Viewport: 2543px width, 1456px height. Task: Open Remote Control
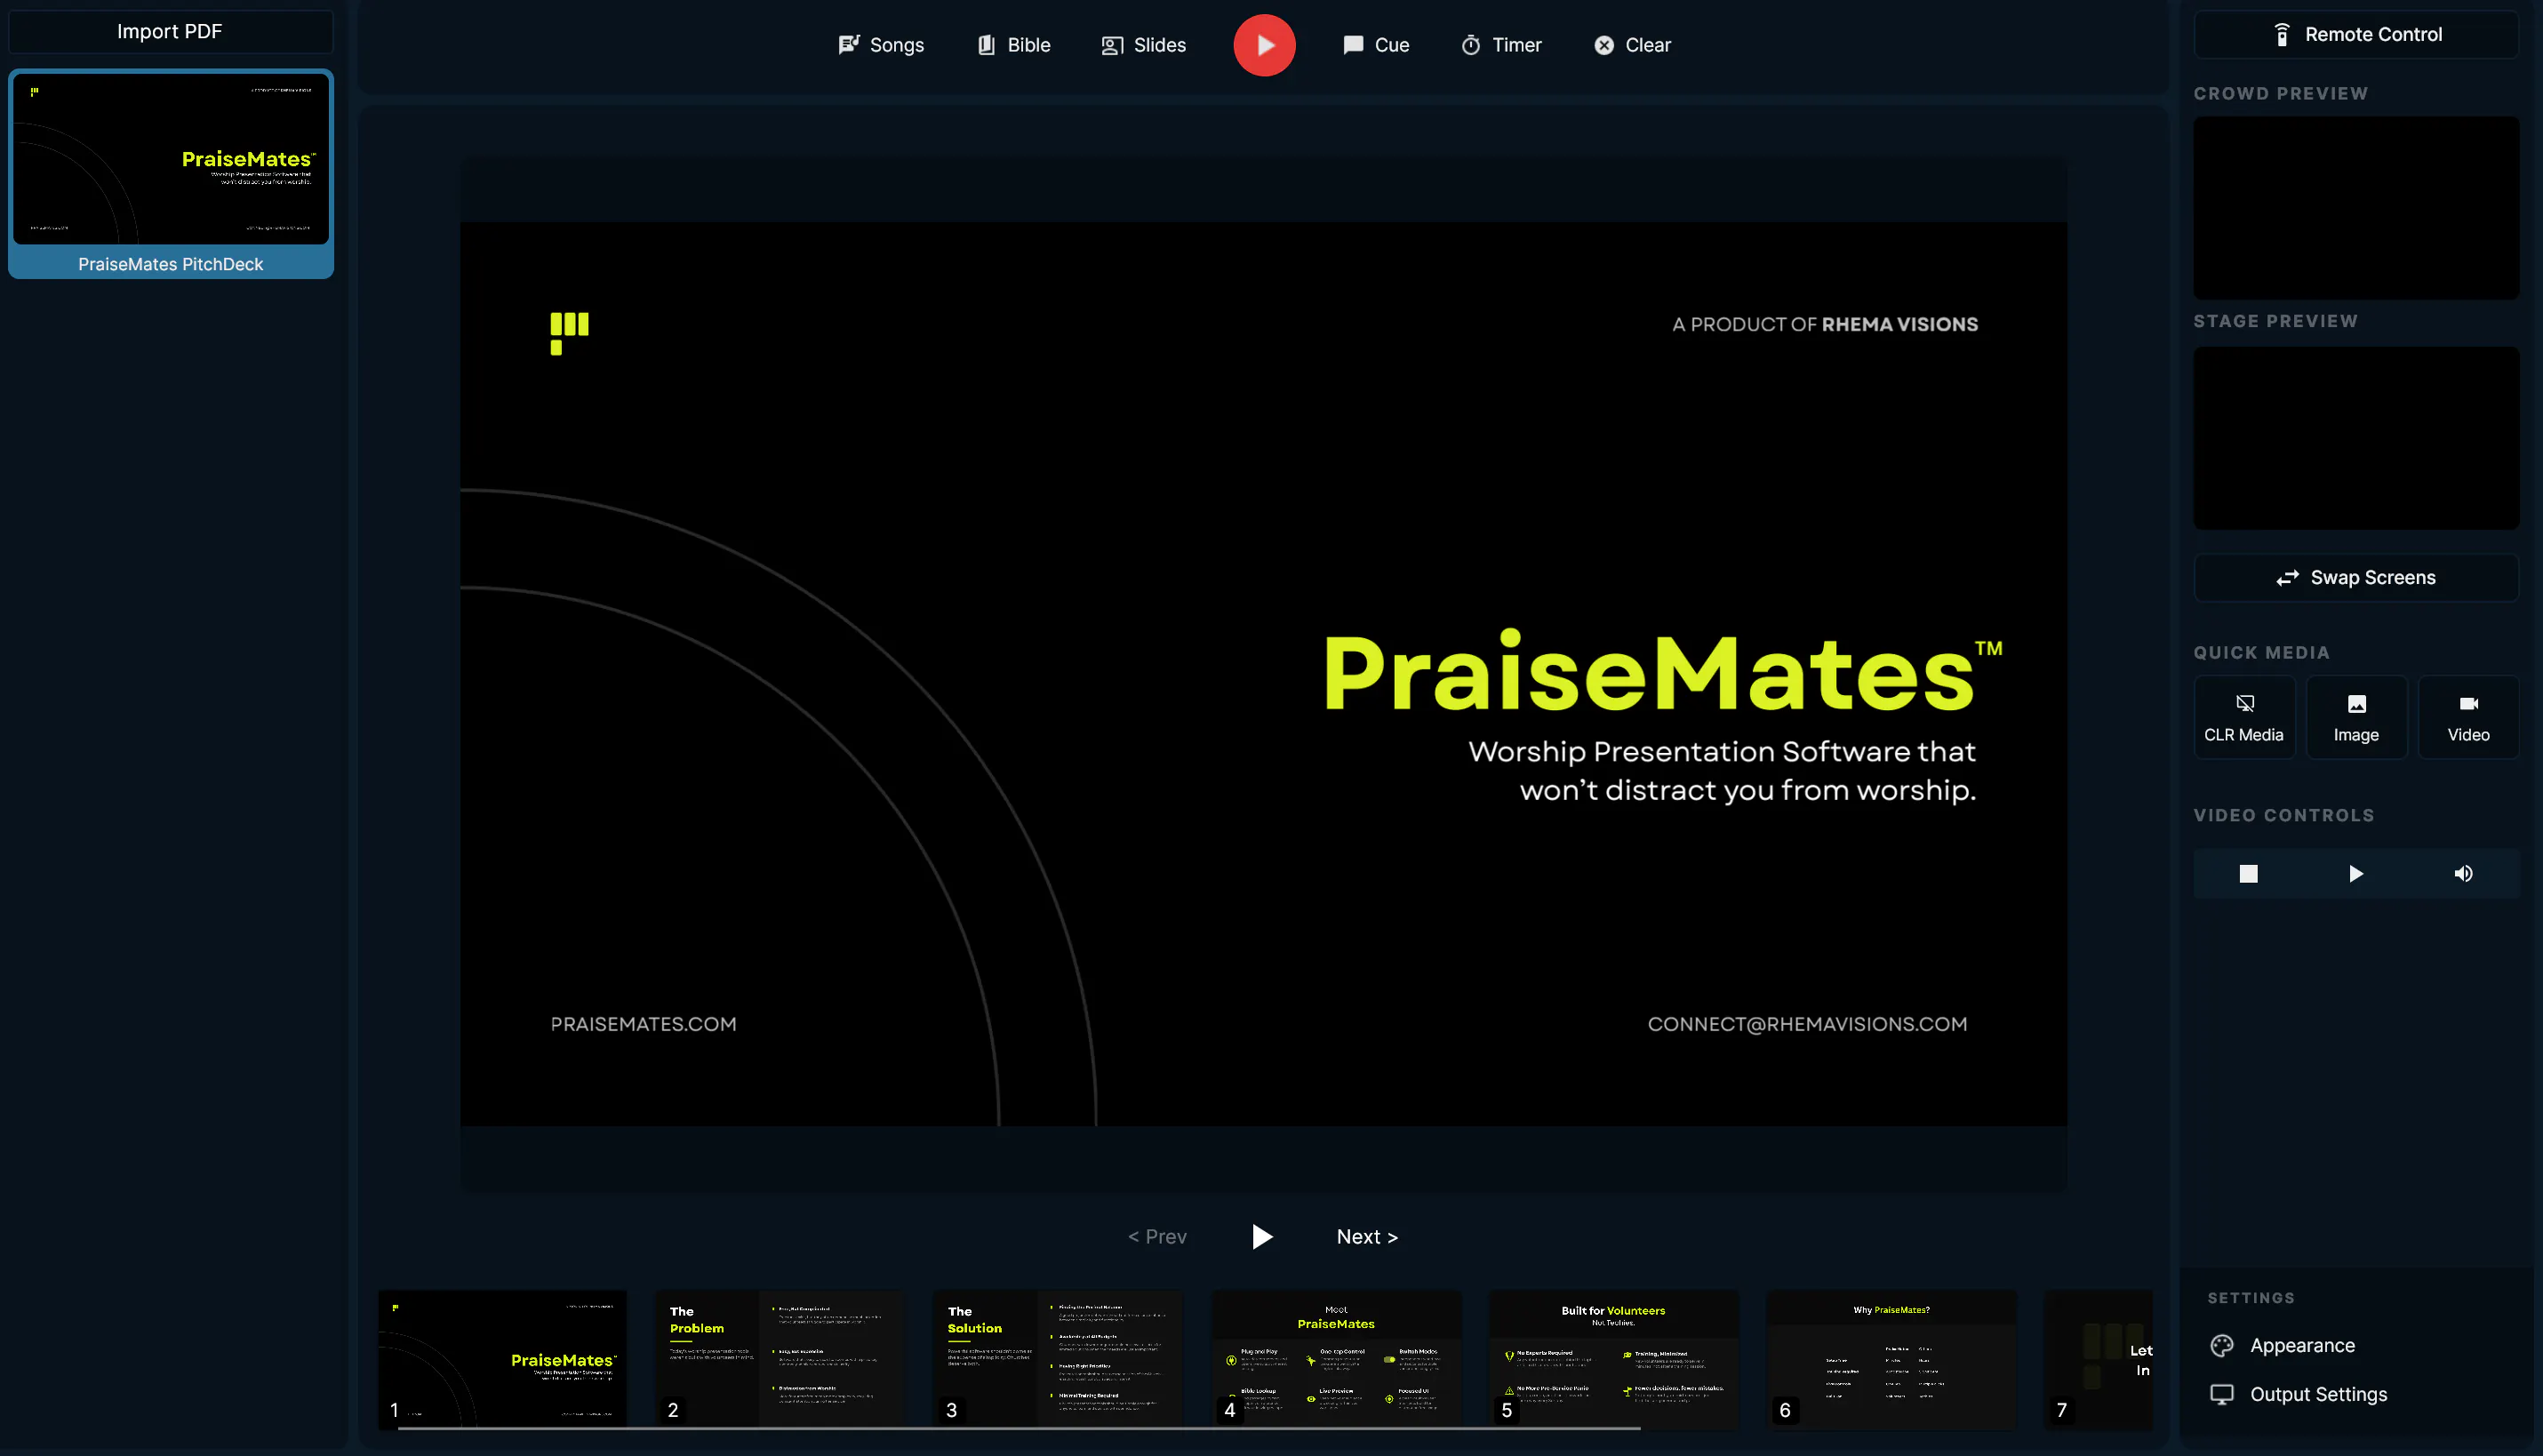click(2355, 34)
